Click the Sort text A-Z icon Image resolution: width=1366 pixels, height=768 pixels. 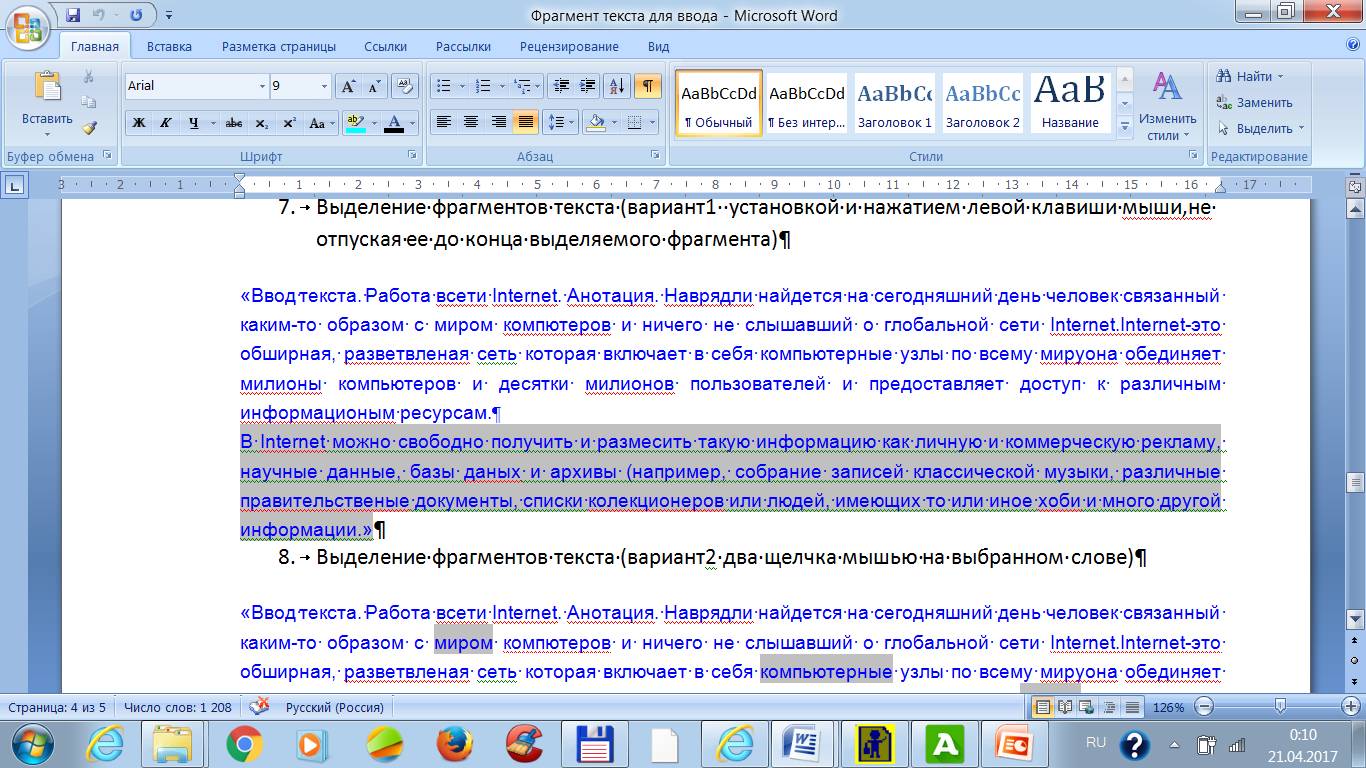pyautogui.click(x=616, y=86)
